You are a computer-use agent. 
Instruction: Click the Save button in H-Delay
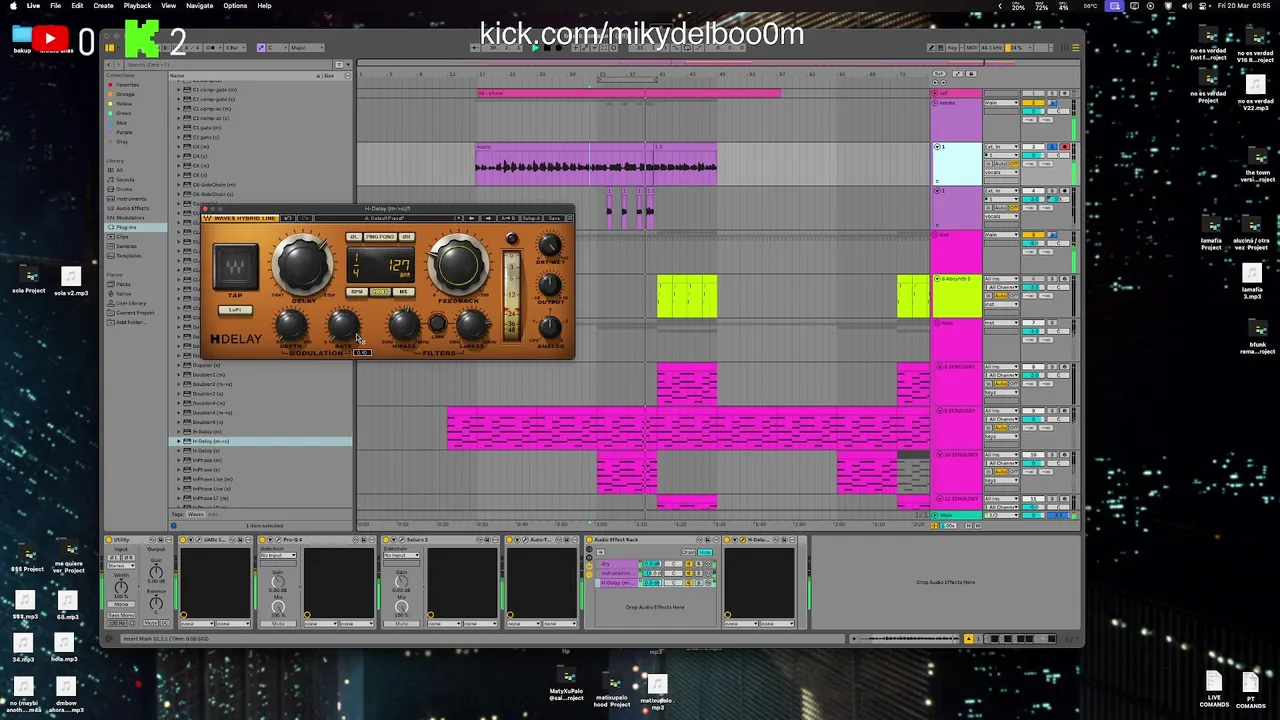tap(554, 218)
